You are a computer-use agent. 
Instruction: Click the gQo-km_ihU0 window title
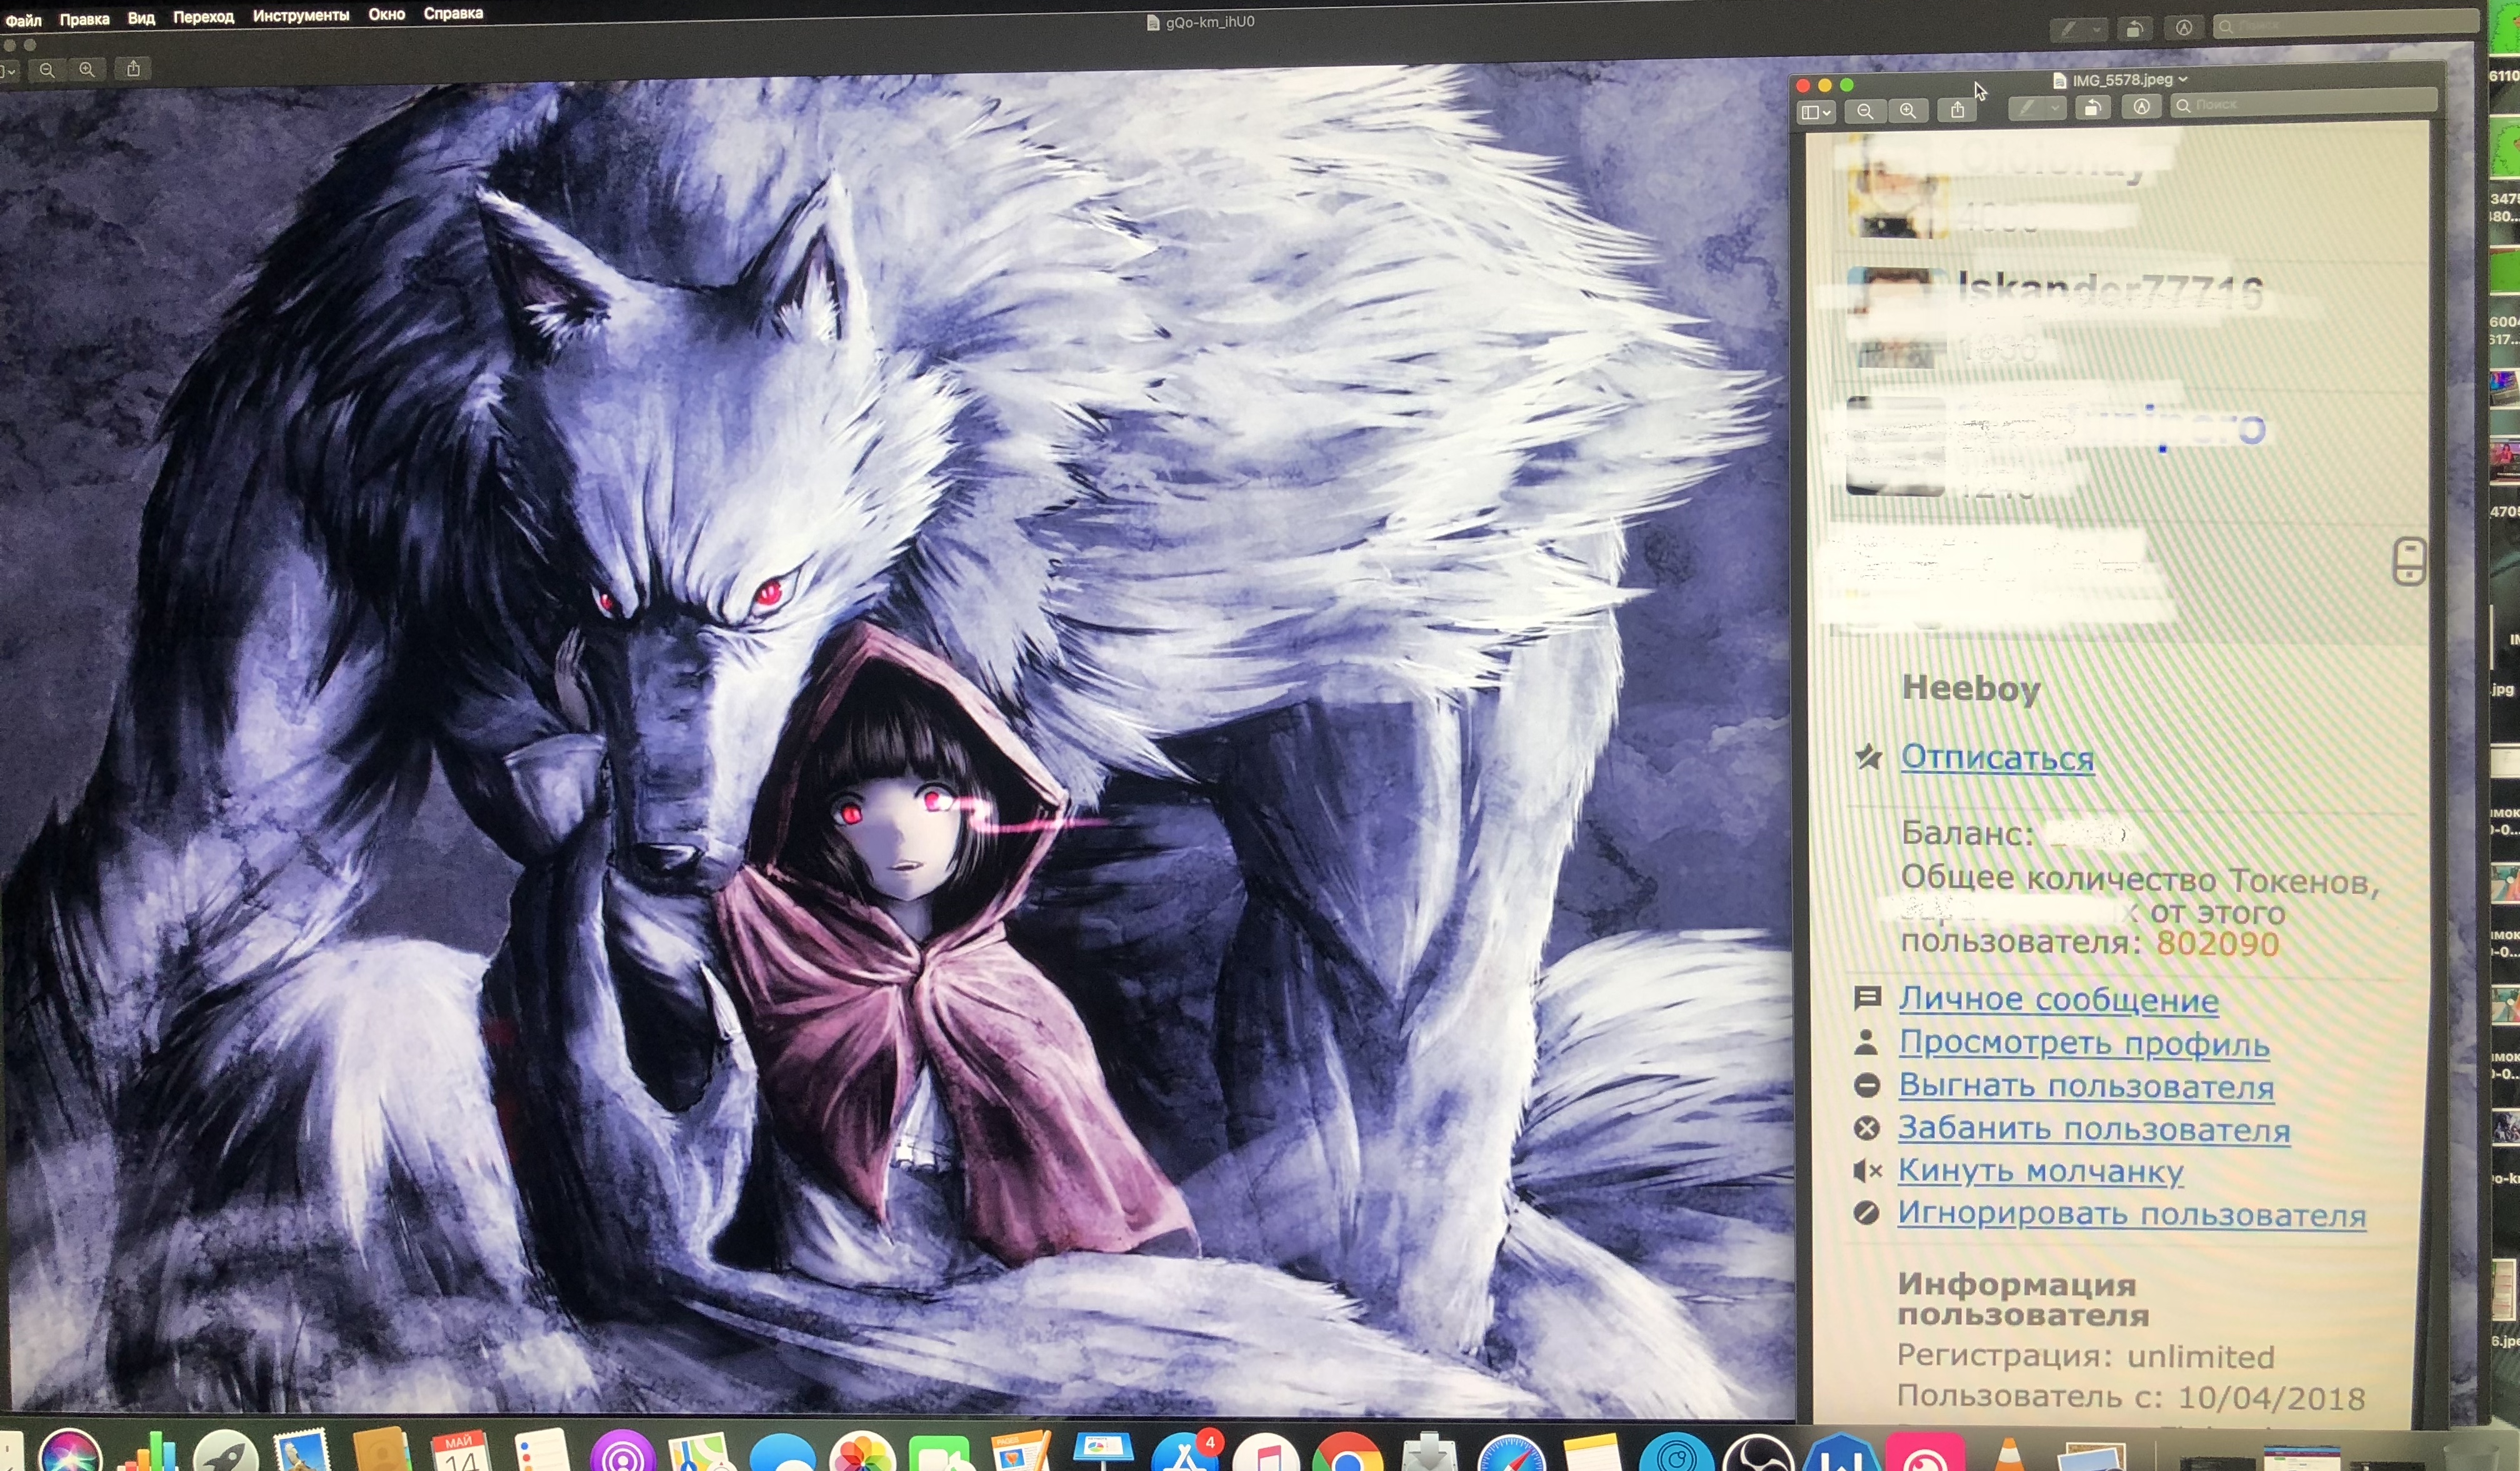pyautogui.click(x=1209, y=22)
